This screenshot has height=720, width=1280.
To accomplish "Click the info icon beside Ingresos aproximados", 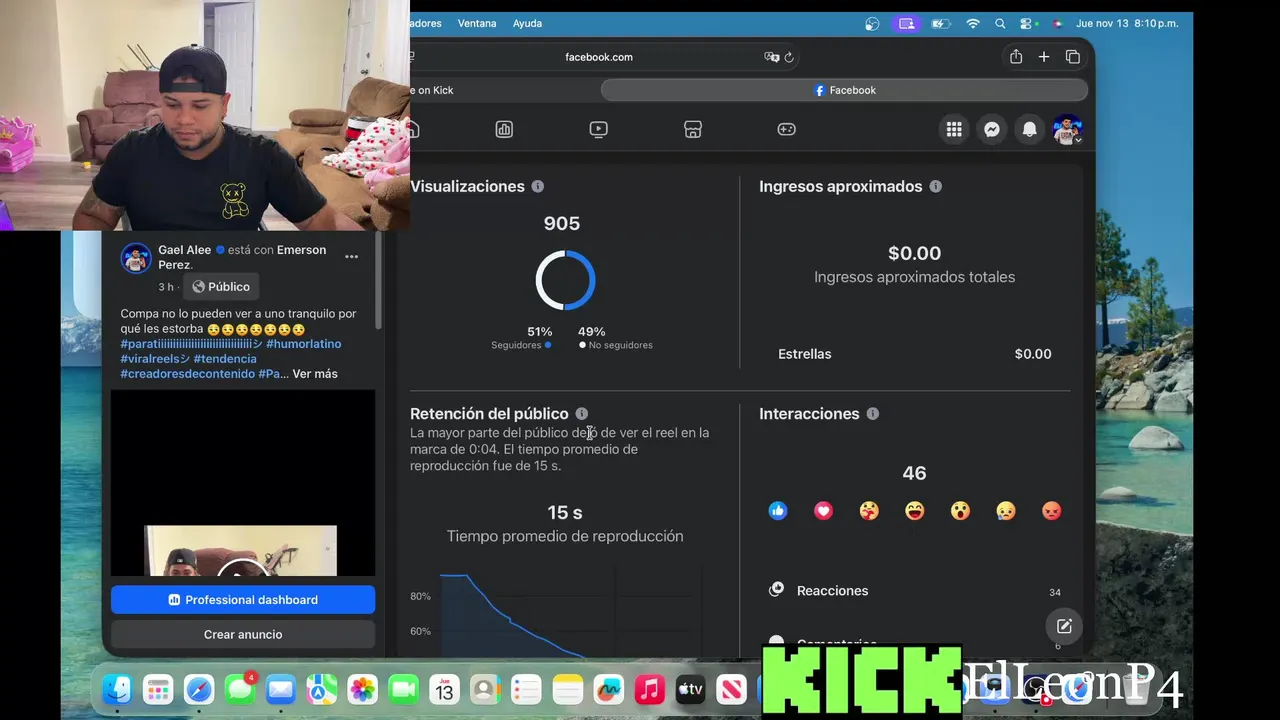I will point(936,186).
